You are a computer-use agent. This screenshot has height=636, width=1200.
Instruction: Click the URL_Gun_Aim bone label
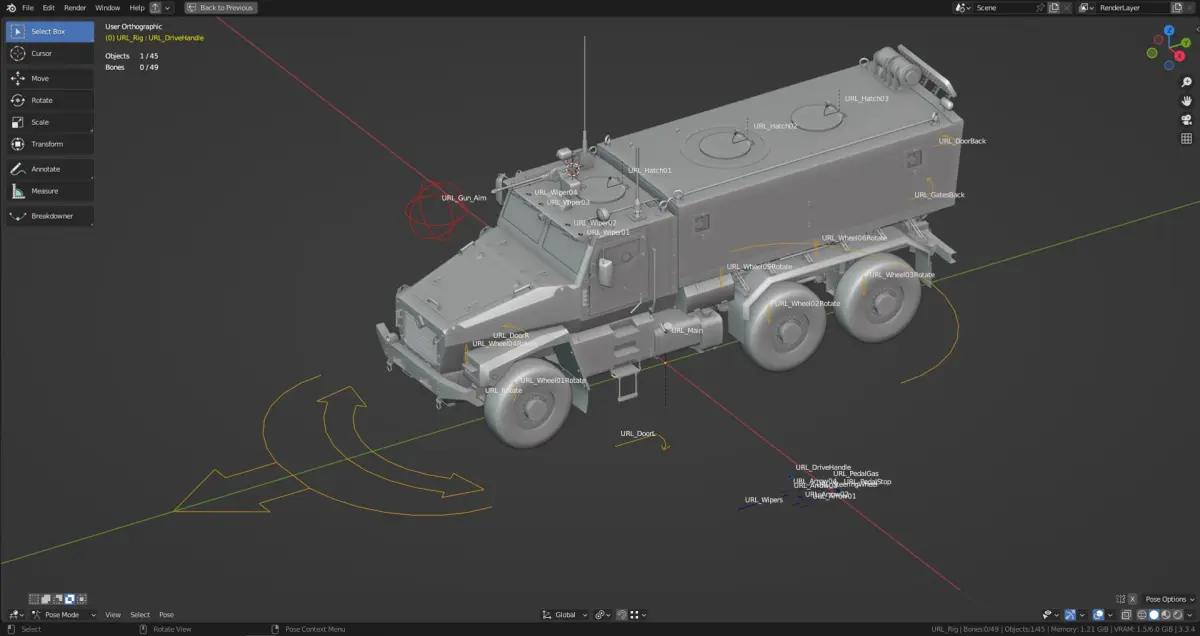coord(464,197)
